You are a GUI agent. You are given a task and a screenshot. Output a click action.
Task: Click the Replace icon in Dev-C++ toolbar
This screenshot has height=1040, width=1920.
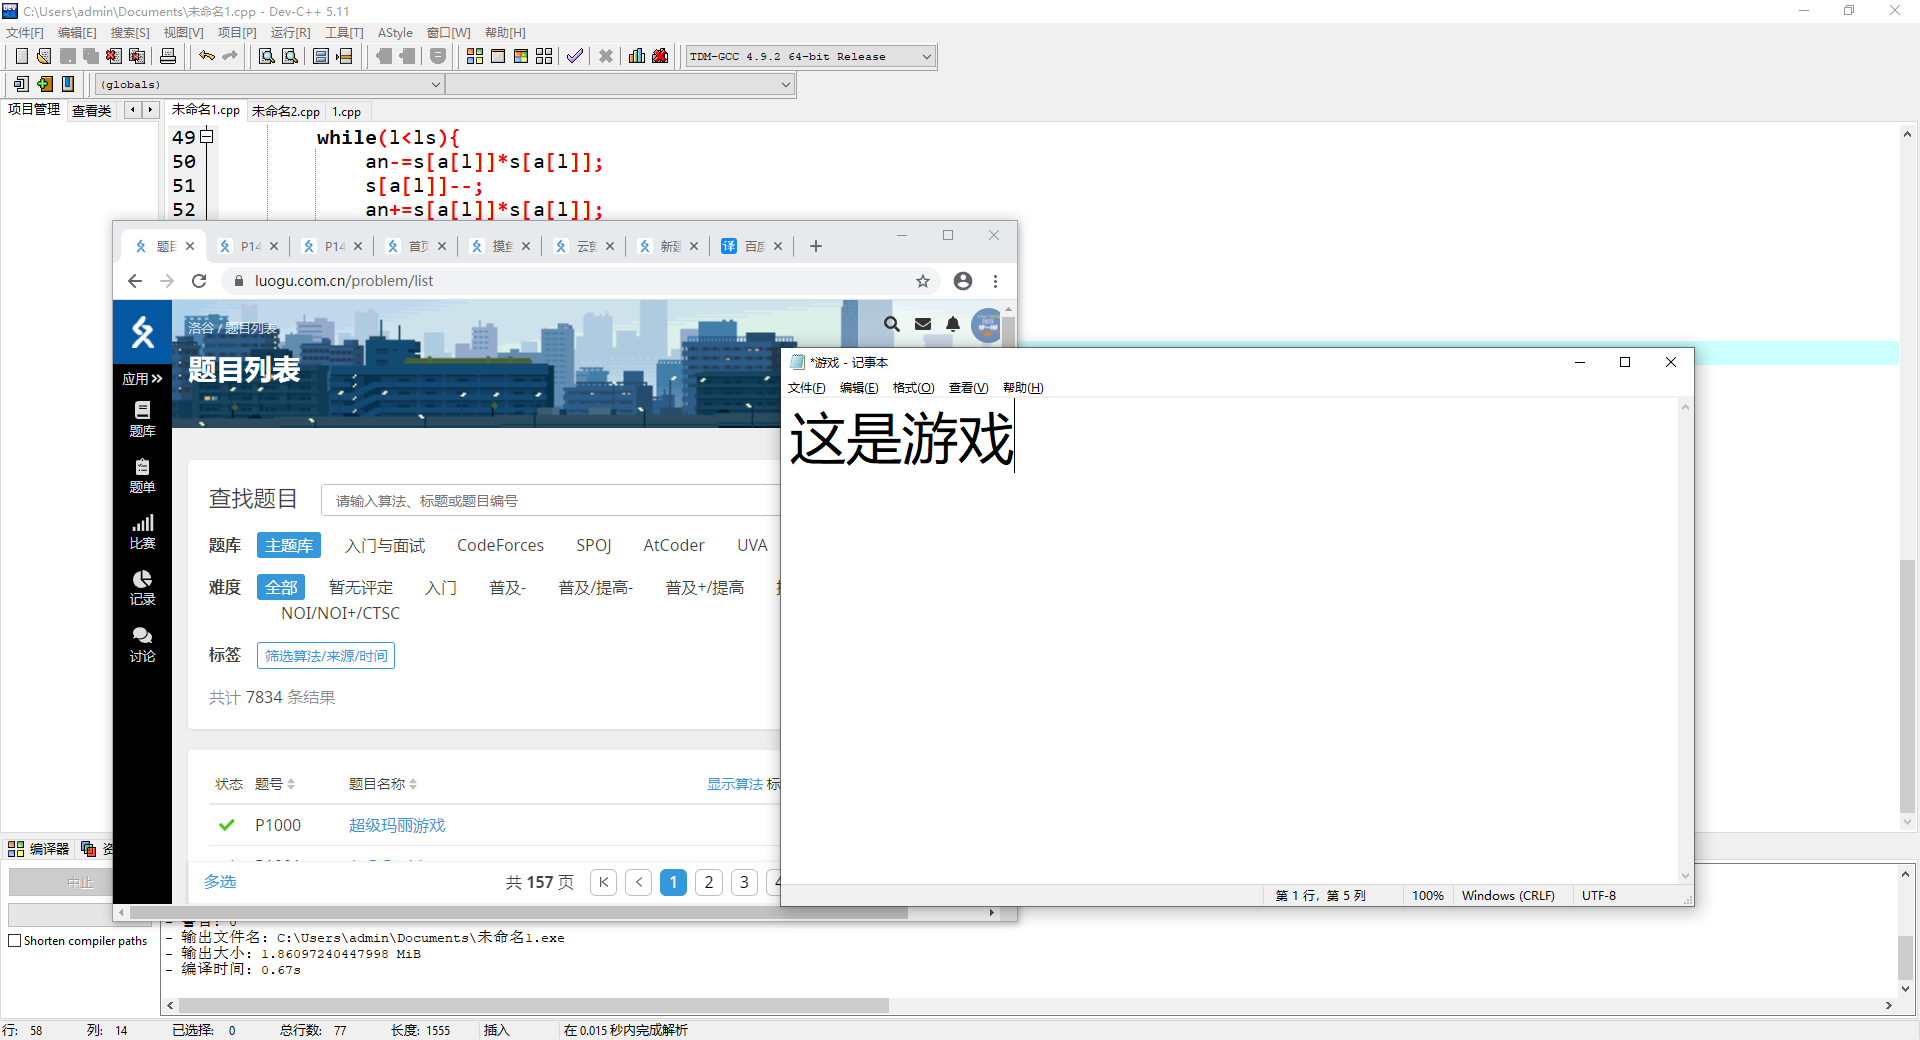pyautogui.click(x=290, y=56)
